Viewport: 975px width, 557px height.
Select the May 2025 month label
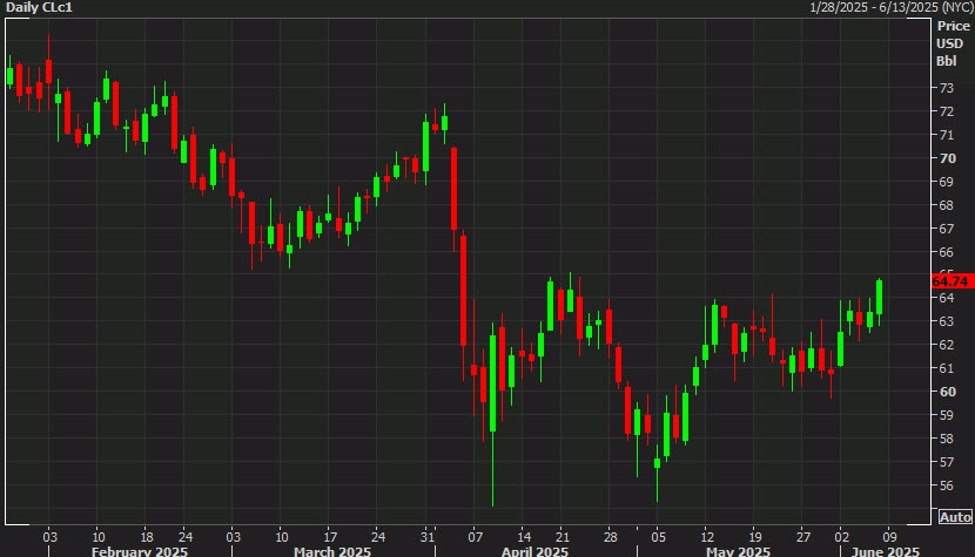(x=737, y=551)
